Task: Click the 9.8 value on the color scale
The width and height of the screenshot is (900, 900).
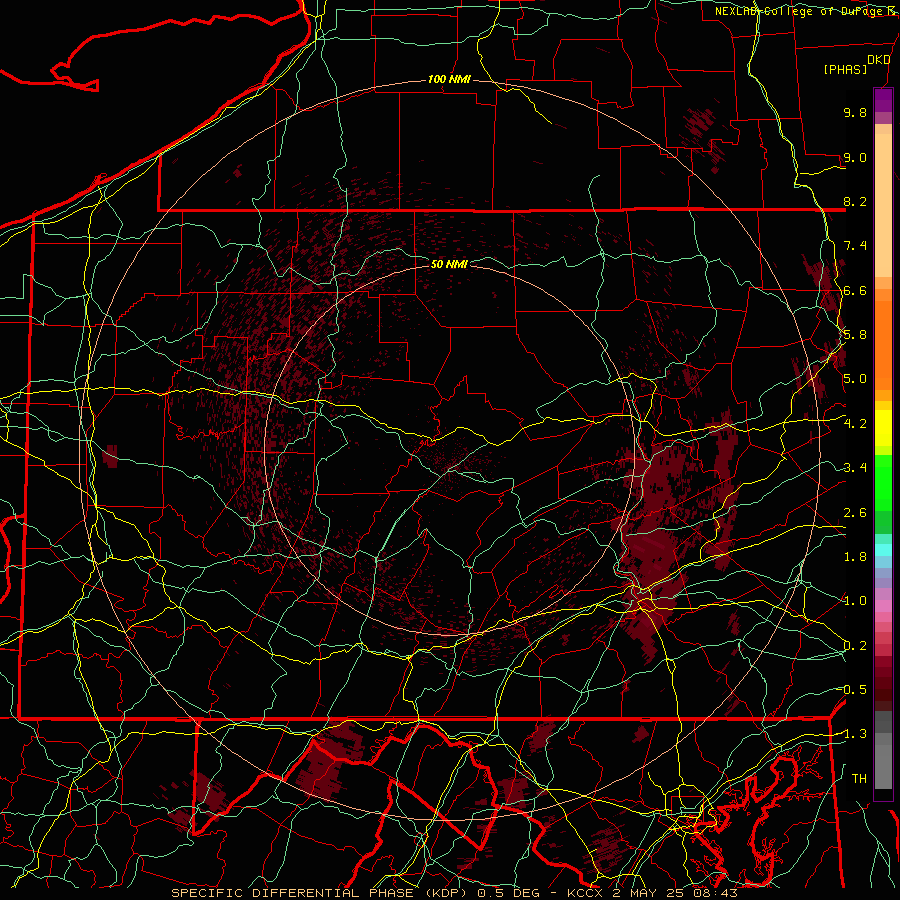Action: click(855, 112)
